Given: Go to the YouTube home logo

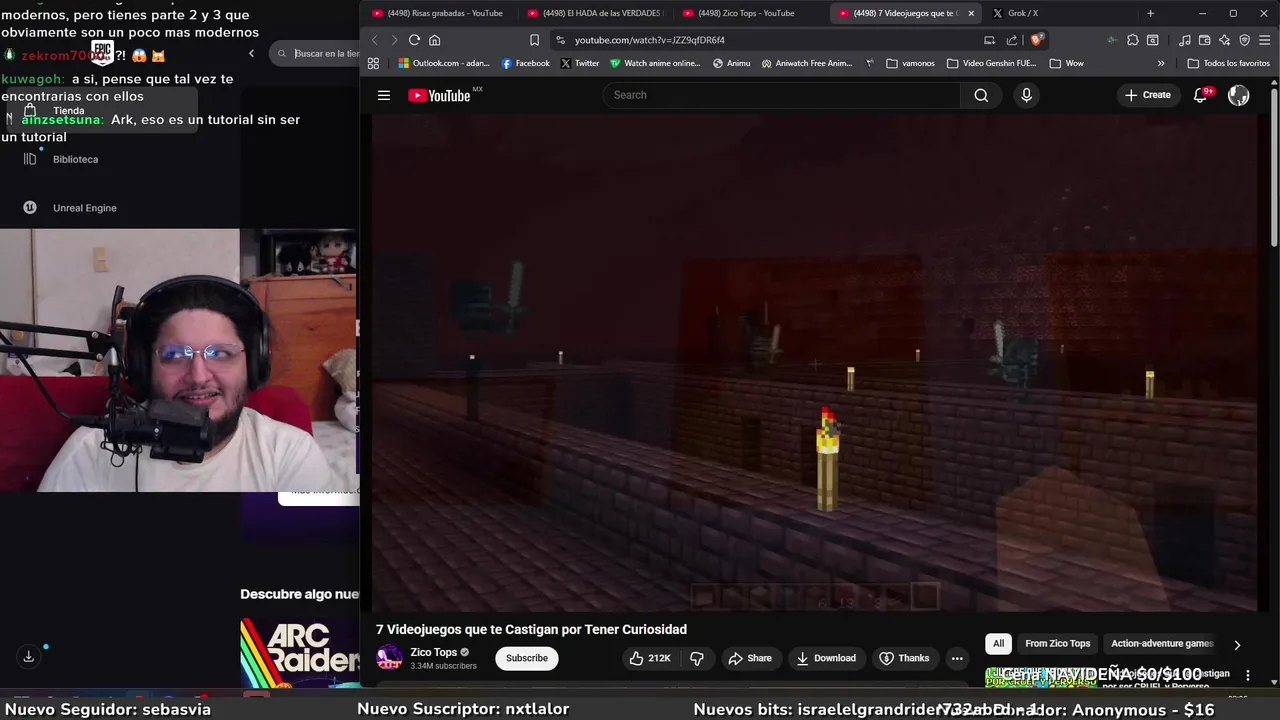Looking at the screenshot, I should coord(439,95).
